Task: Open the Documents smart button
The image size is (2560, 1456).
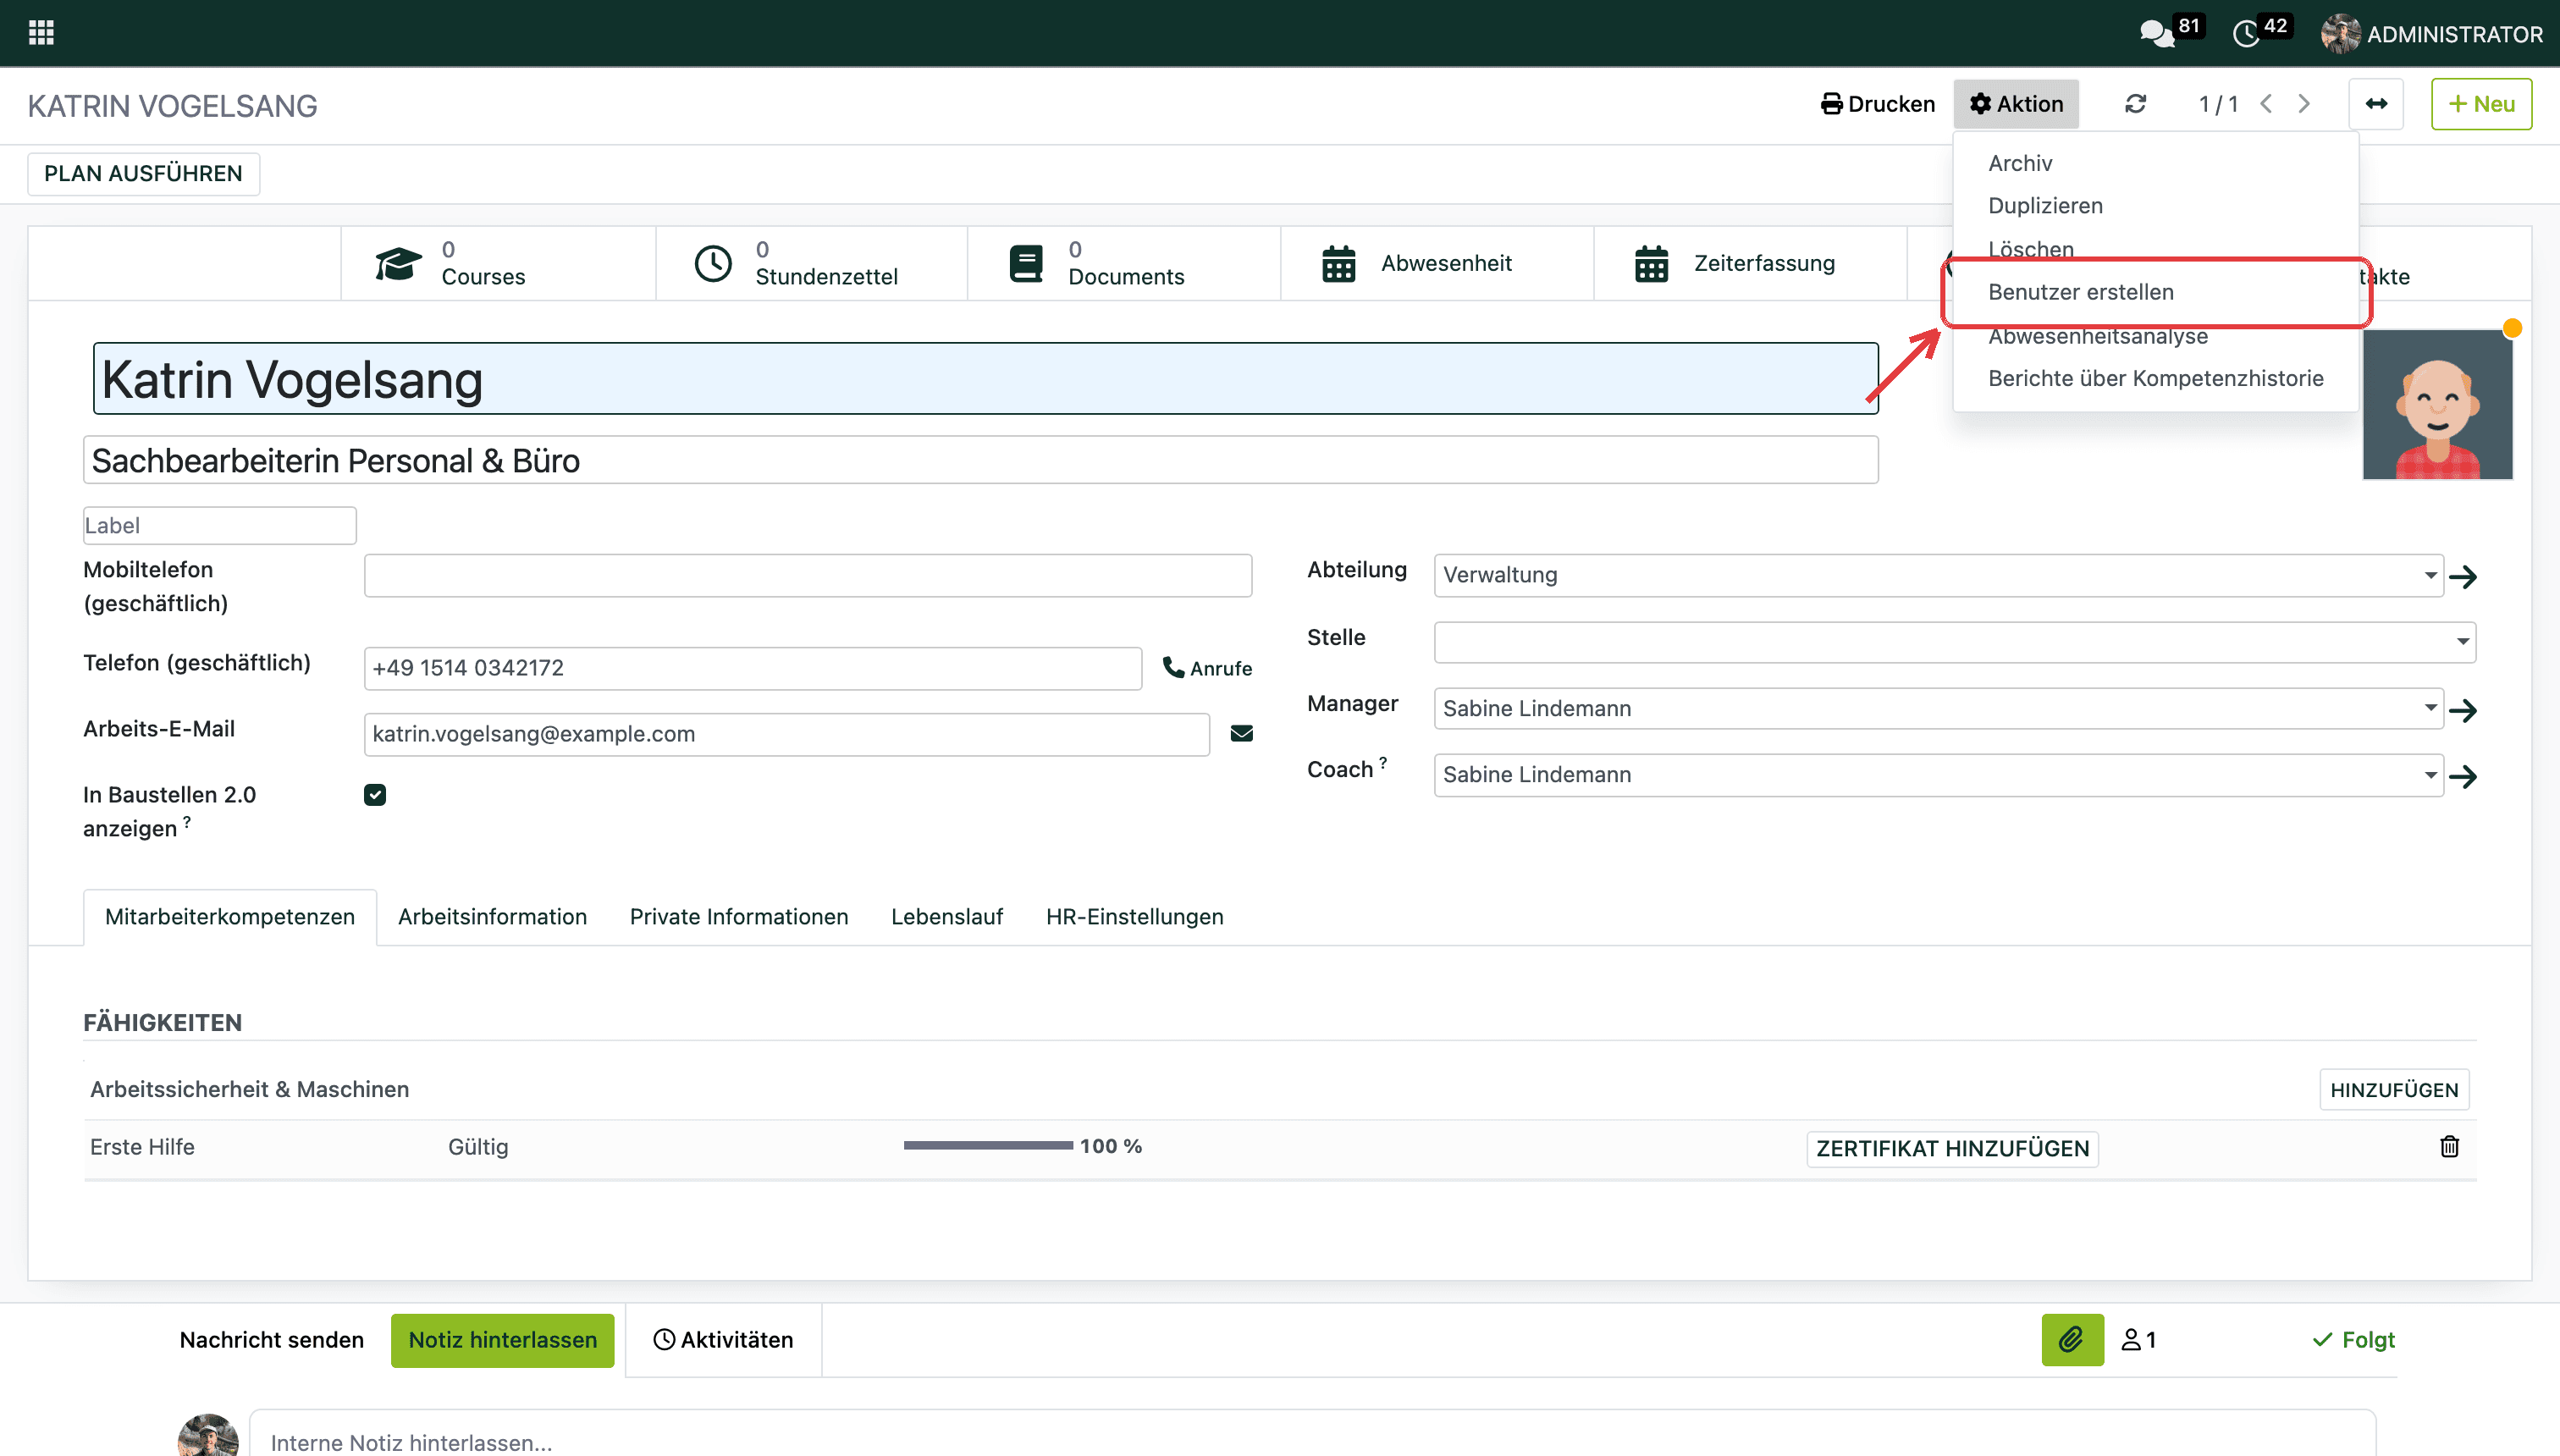Action: coord(1124,263)
